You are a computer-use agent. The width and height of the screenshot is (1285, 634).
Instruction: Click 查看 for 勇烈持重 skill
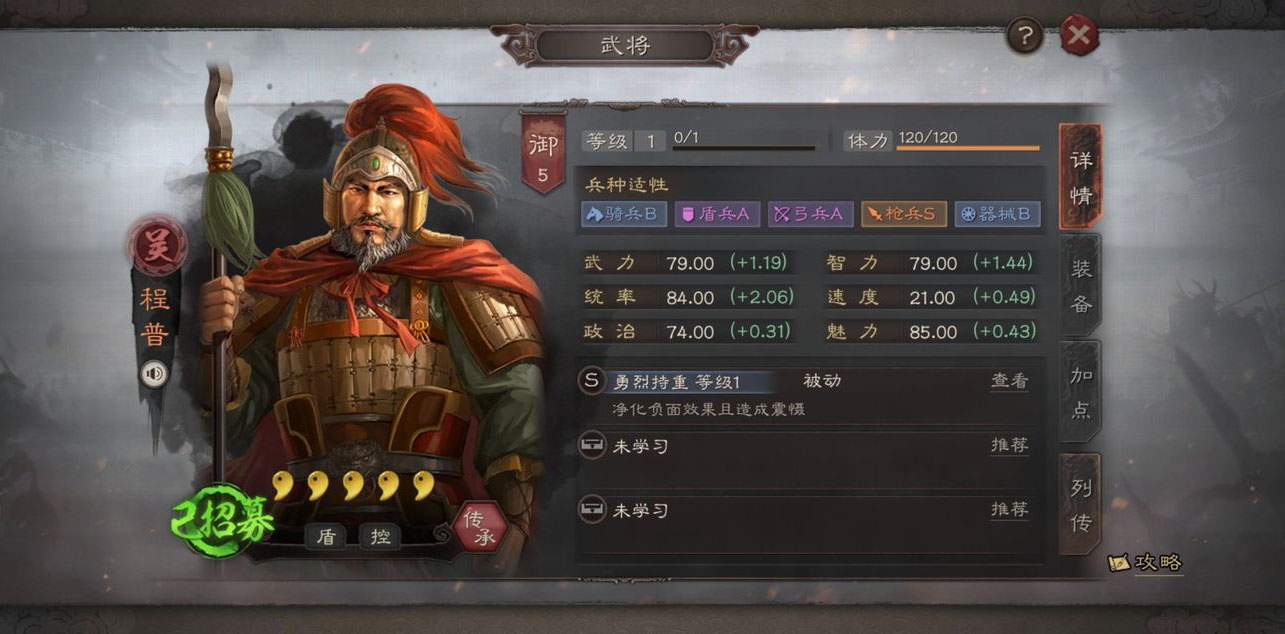click(x=1009, y=381)
